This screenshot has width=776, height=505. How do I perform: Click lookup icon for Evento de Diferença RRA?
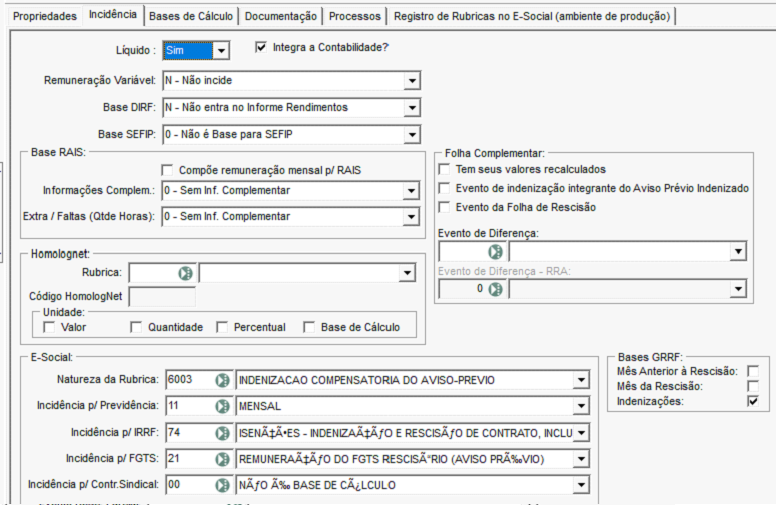495,289
